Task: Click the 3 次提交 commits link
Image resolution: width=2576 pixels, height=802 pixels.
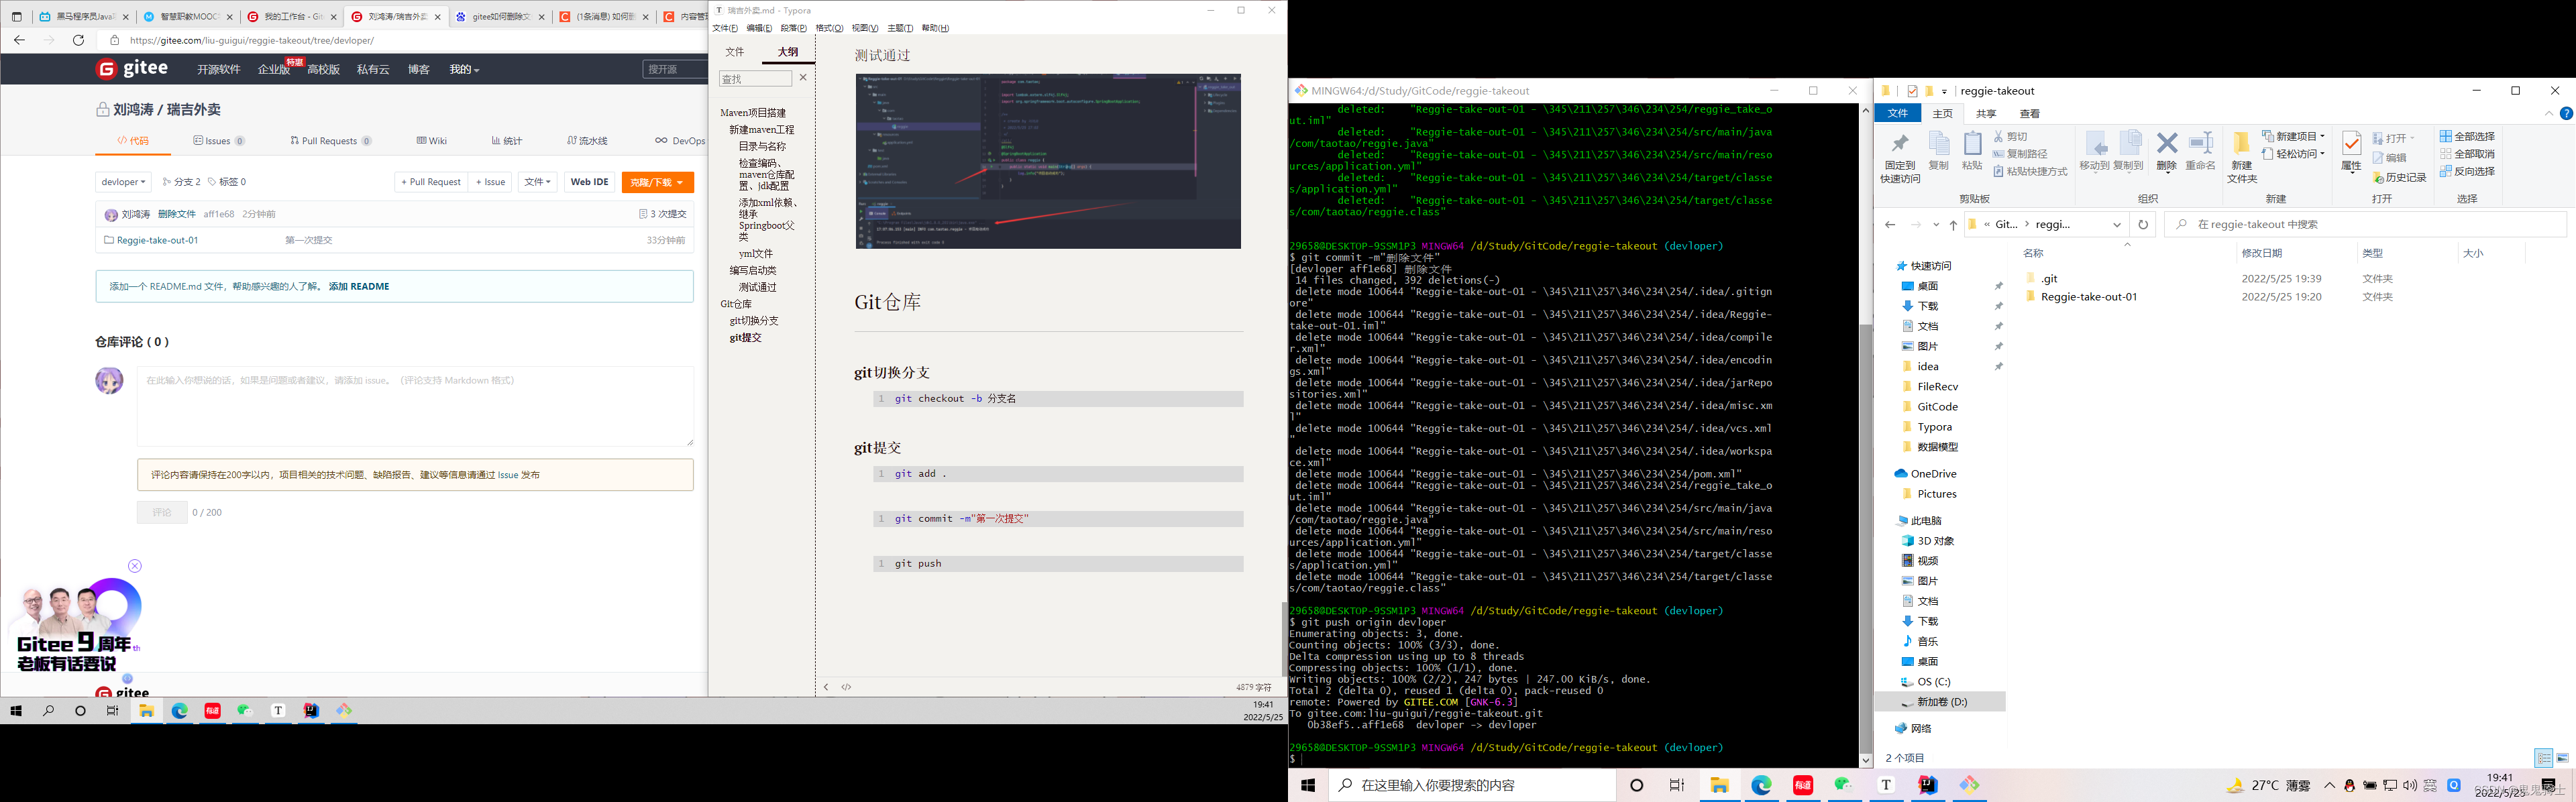Action: click(663, 214)
